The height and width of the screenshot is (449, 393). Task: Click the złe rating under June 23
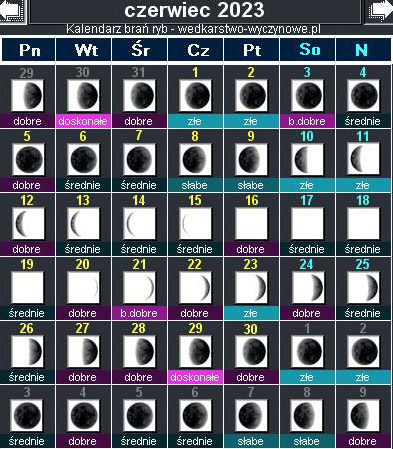tap(251, 313)
